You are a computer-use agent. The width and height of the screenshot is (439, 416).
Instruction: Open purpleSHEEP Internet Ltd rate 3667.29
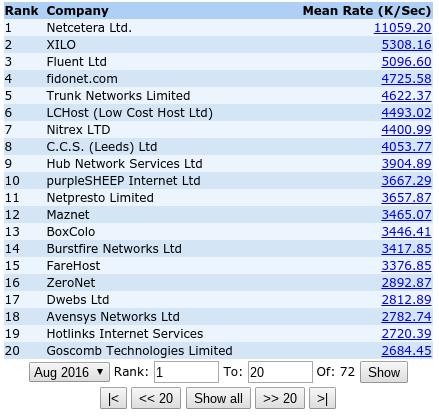pos(406,181)
